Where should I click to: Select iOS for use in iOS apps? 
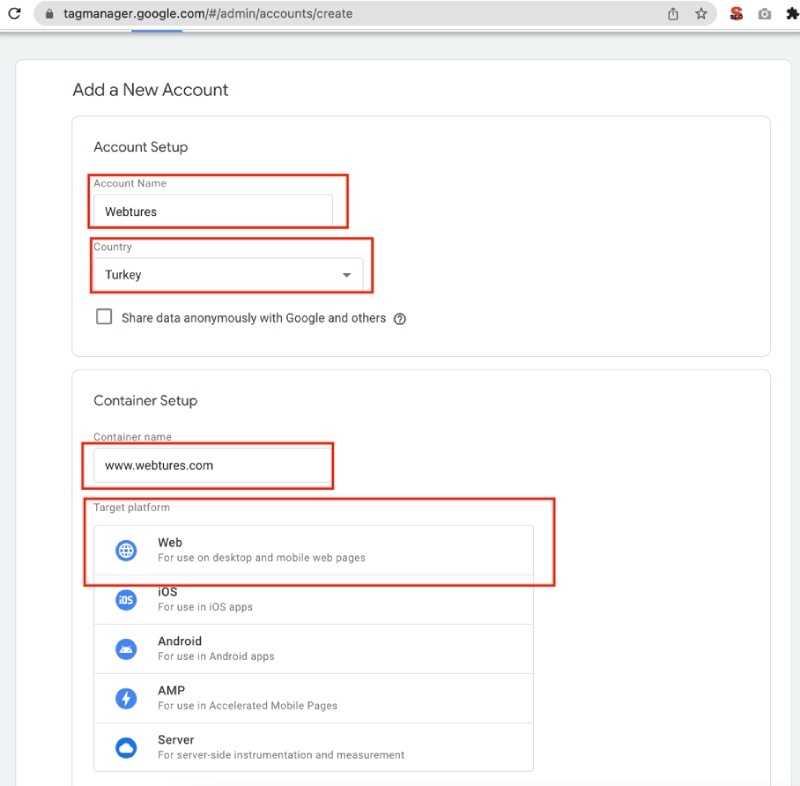pos(300,599)
